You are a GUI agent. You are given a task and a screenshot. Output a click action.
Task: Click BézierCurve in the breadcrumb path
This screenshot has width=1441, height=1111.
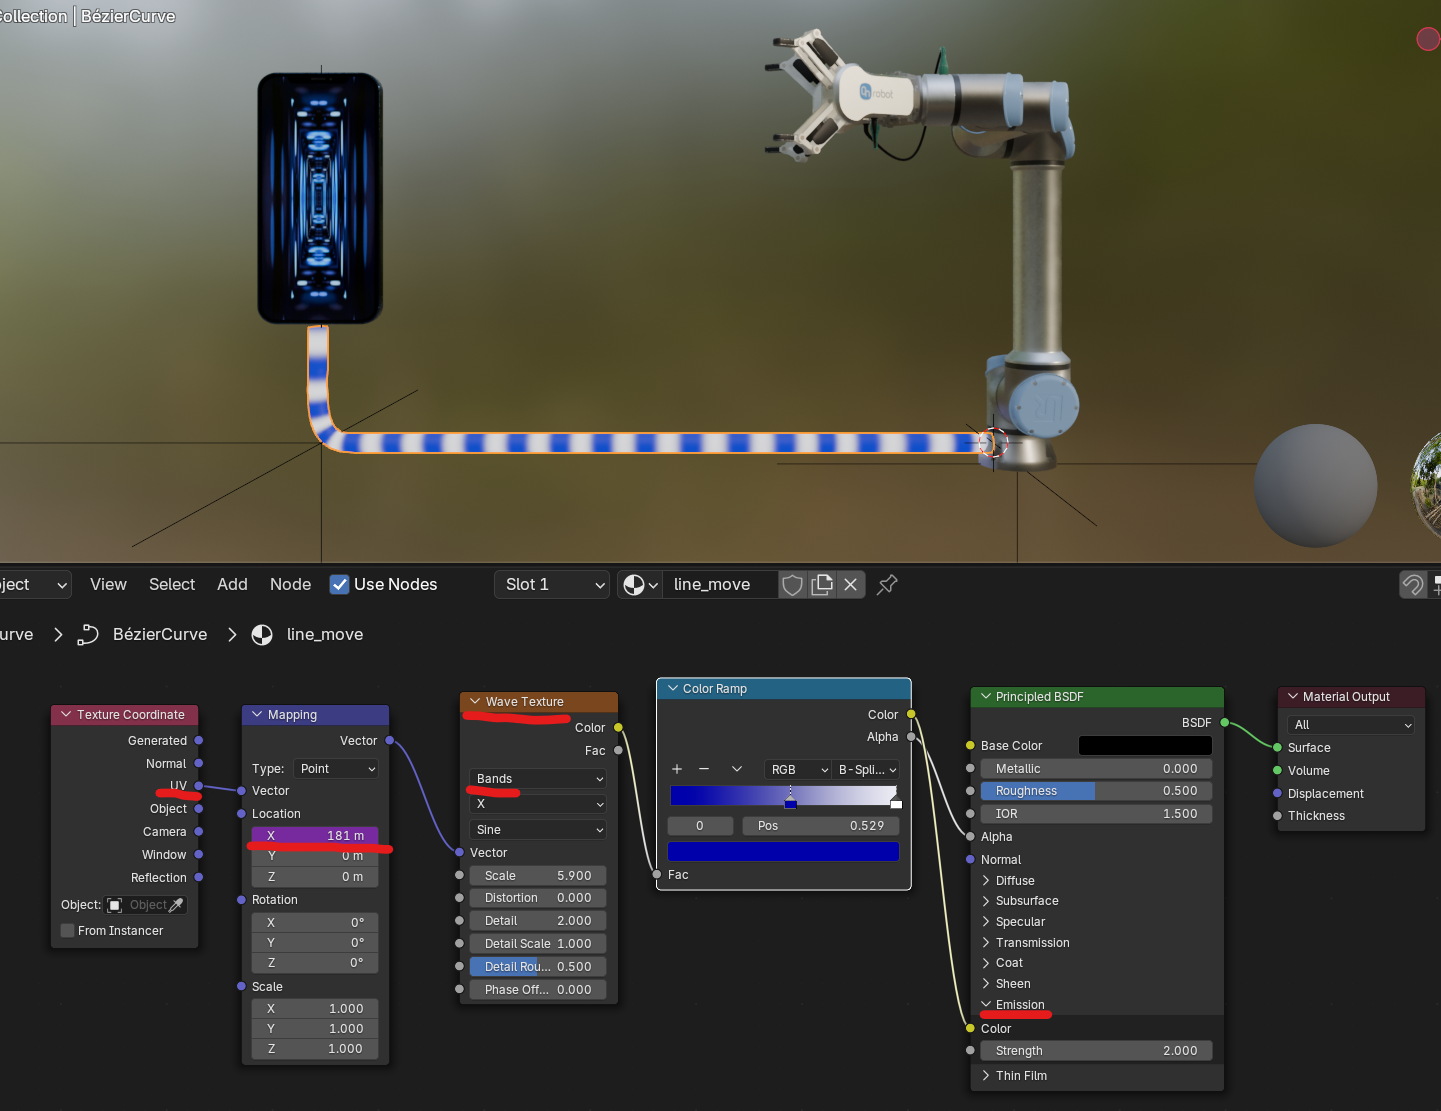(159, 635)
